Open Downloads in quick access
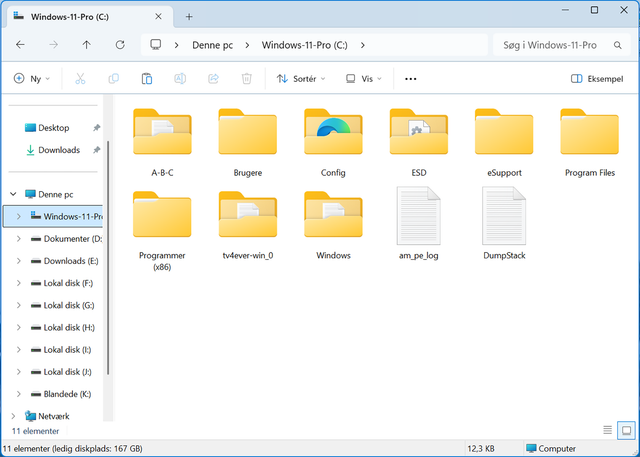This screenshot has height=457, width=640. 53,150
